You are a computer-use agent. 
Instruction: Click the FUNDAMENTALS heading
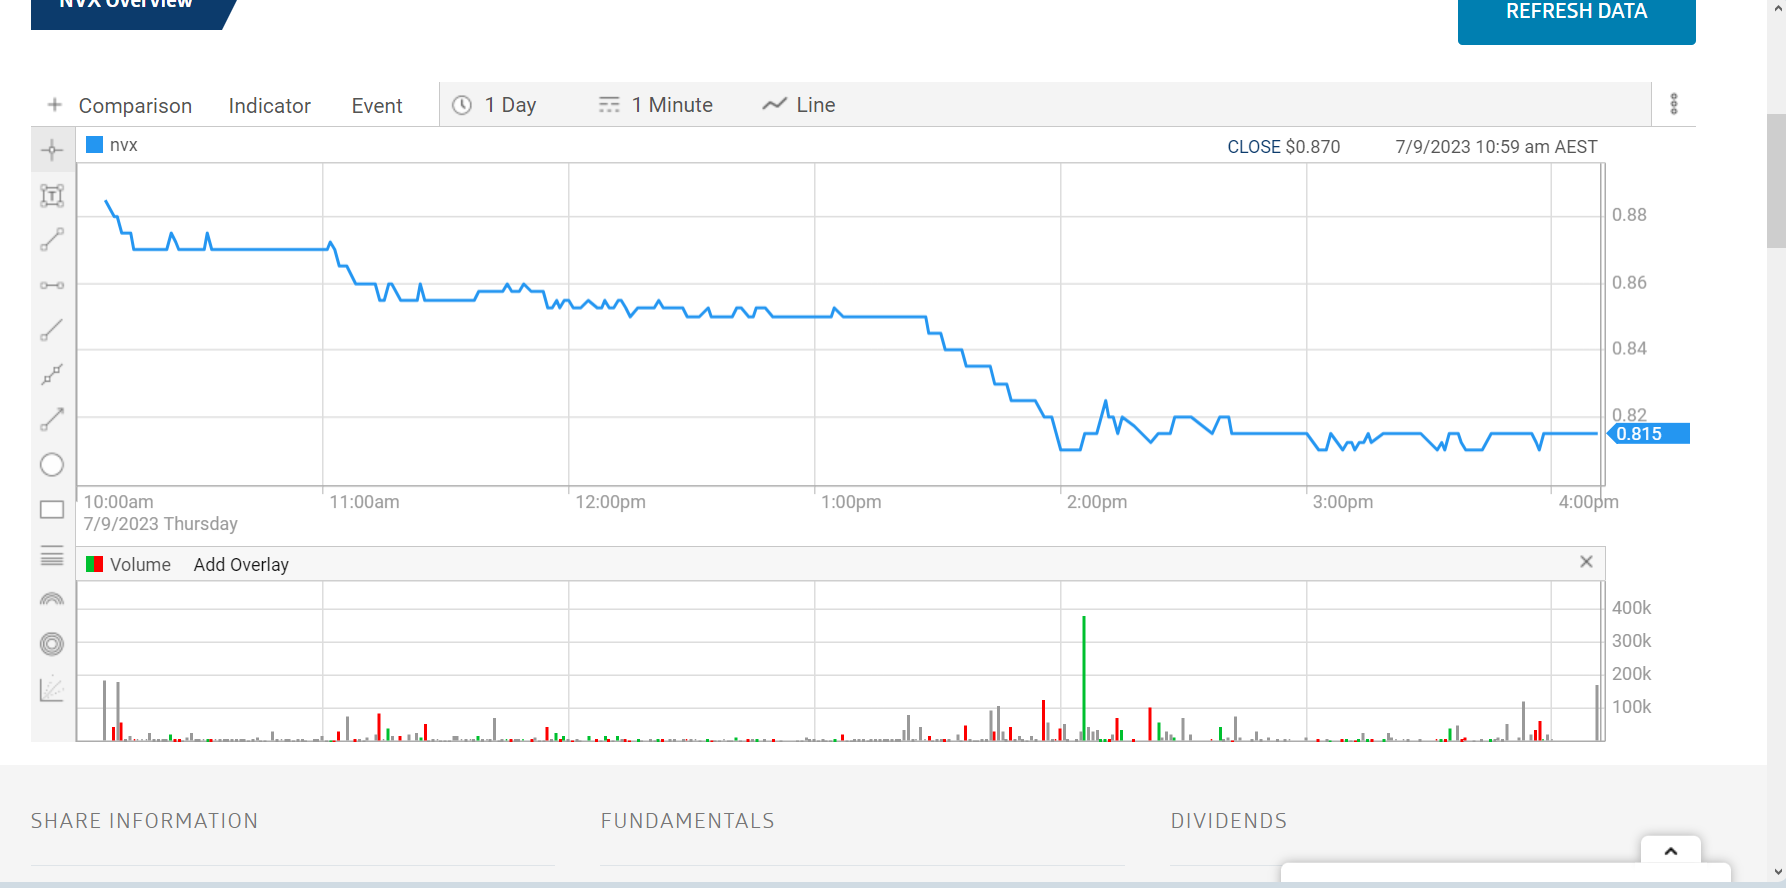coord(688,821)
